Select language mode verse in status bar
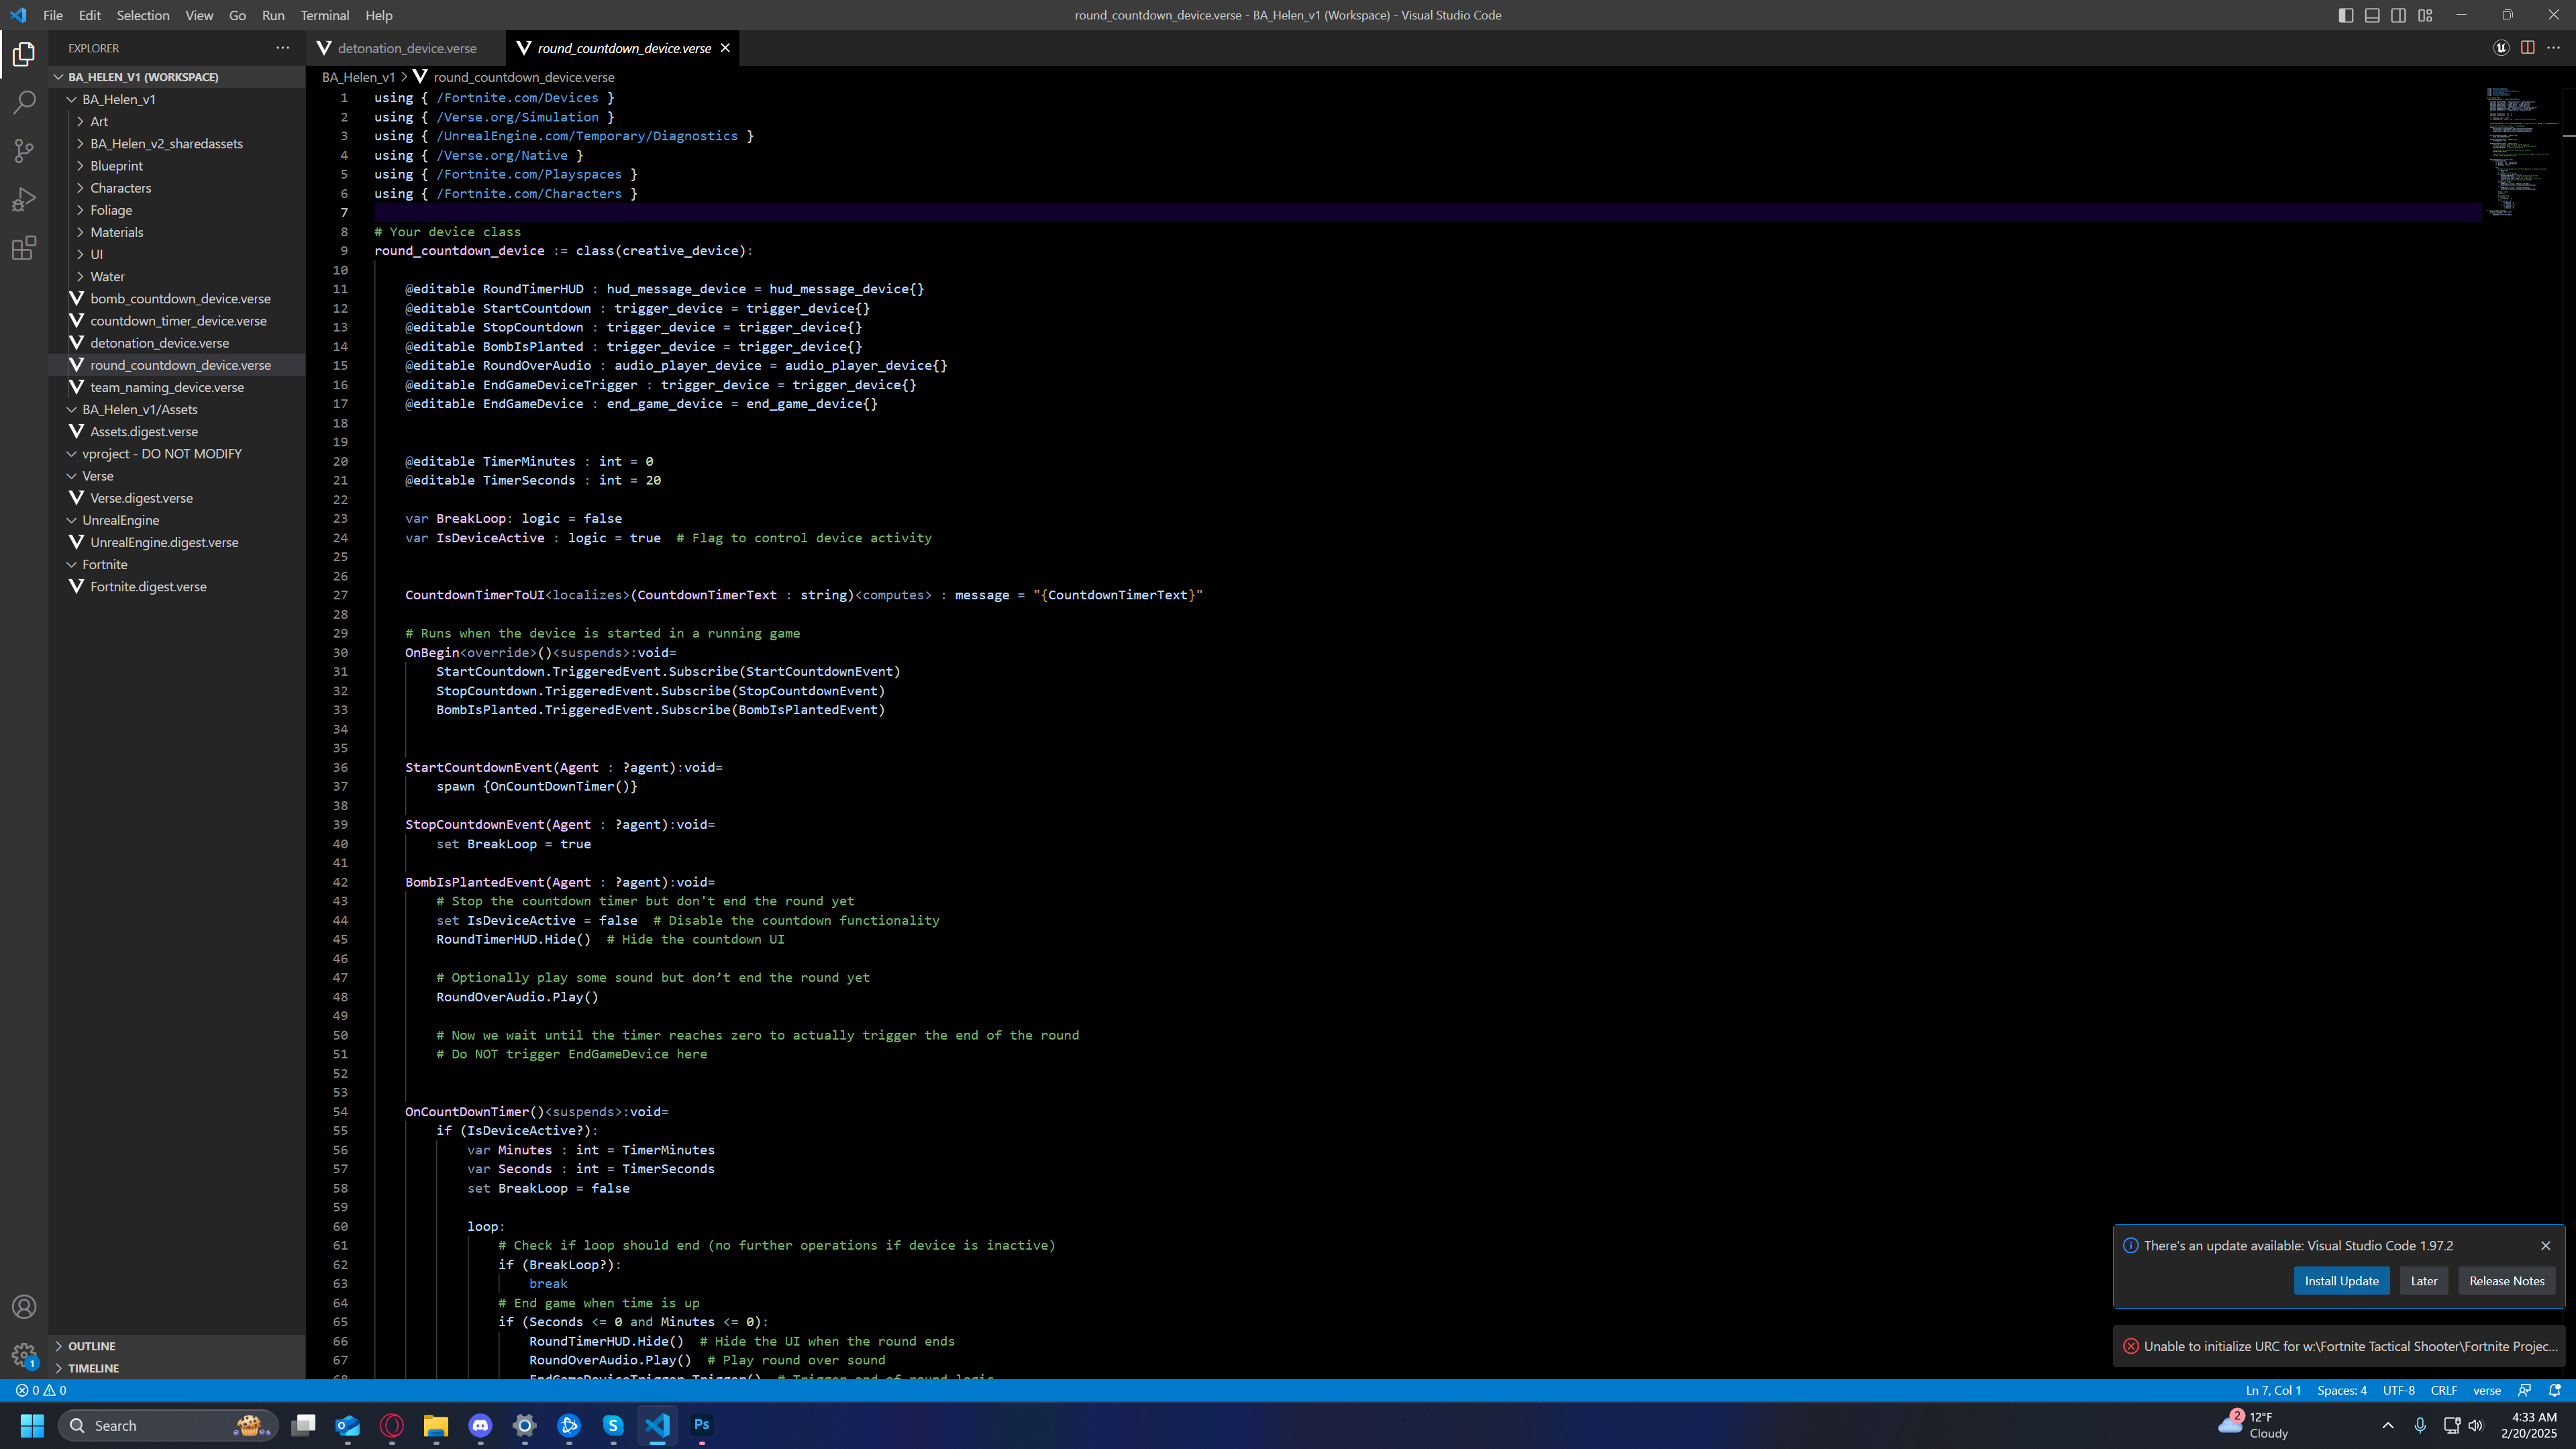 (x=2486, y=1390)
